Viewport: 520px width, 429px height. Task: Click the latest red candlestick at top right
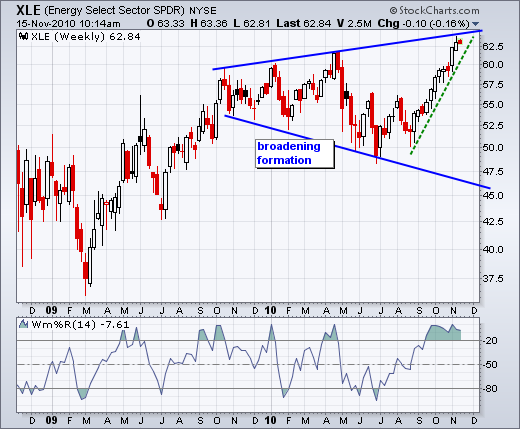coord(460,42)
